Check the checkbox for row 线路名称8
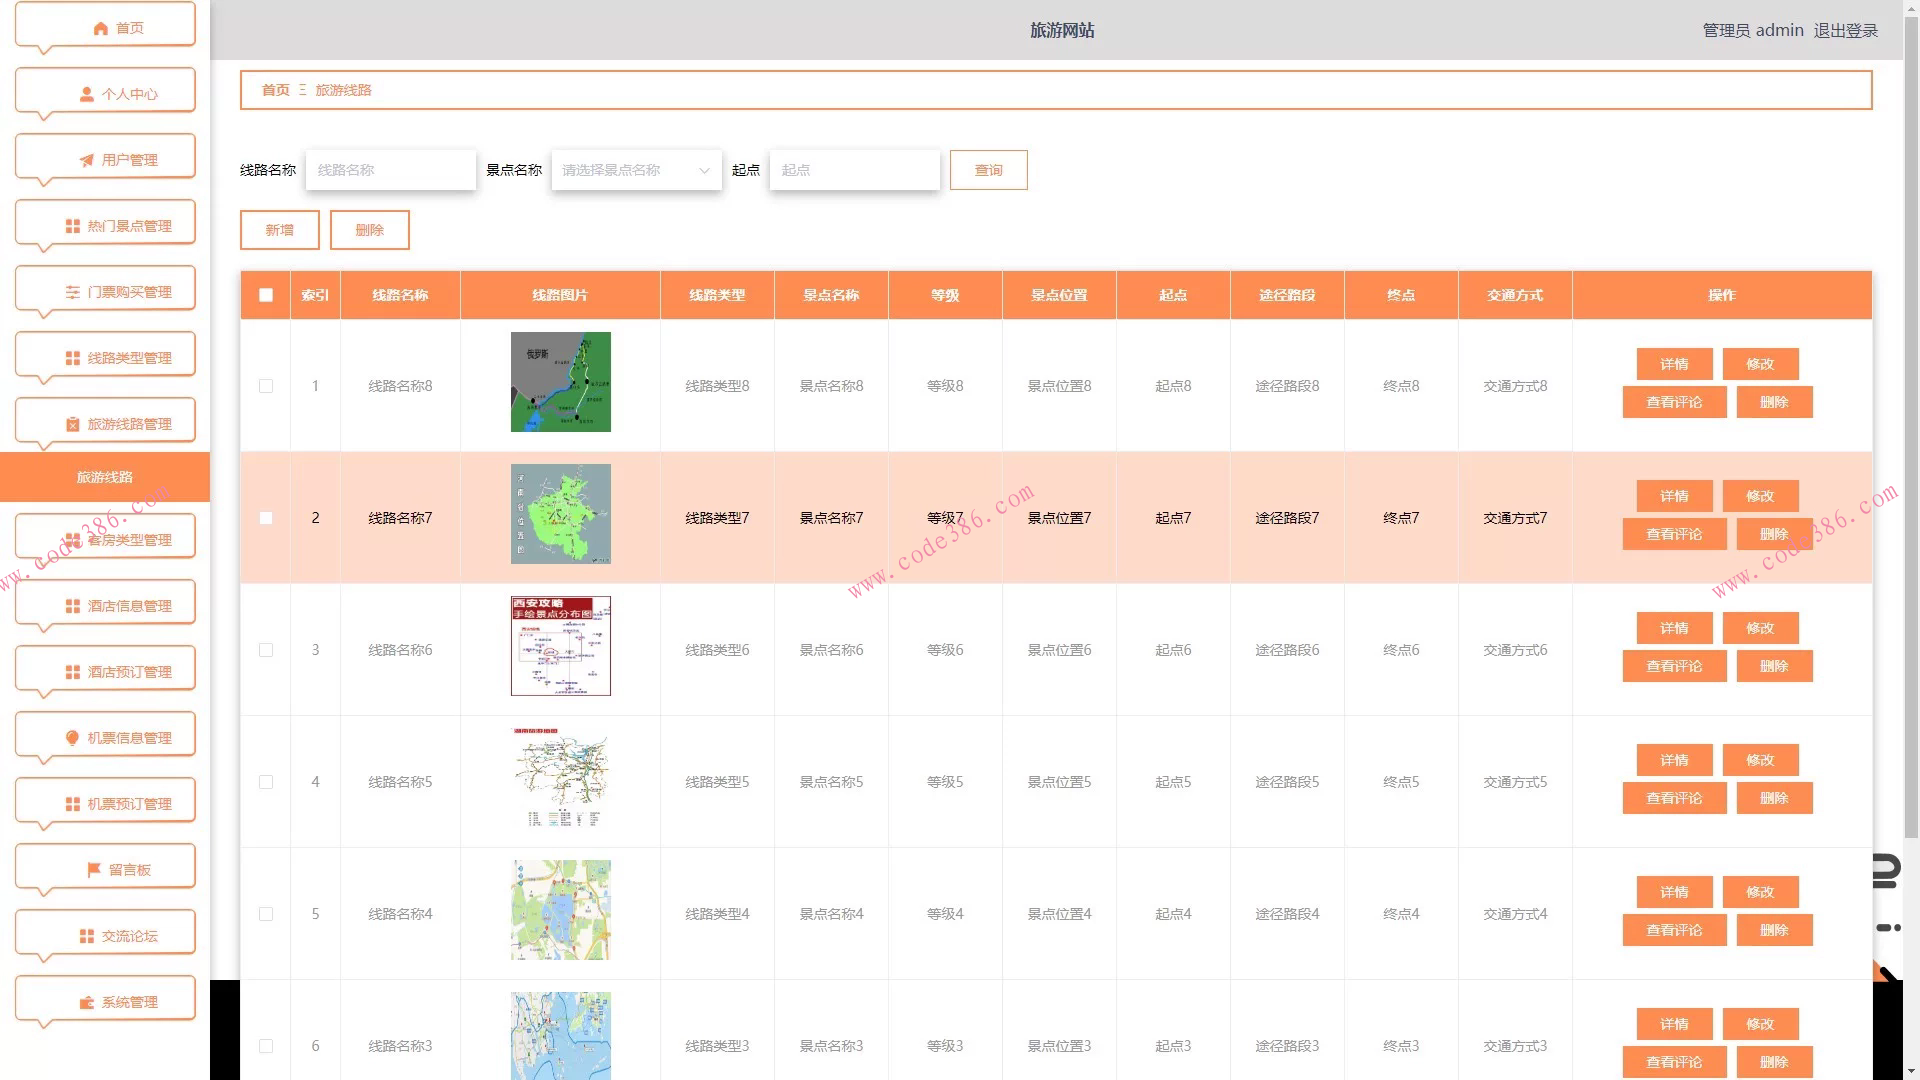Viewport: 1920px width, 1080px height. 265,386
